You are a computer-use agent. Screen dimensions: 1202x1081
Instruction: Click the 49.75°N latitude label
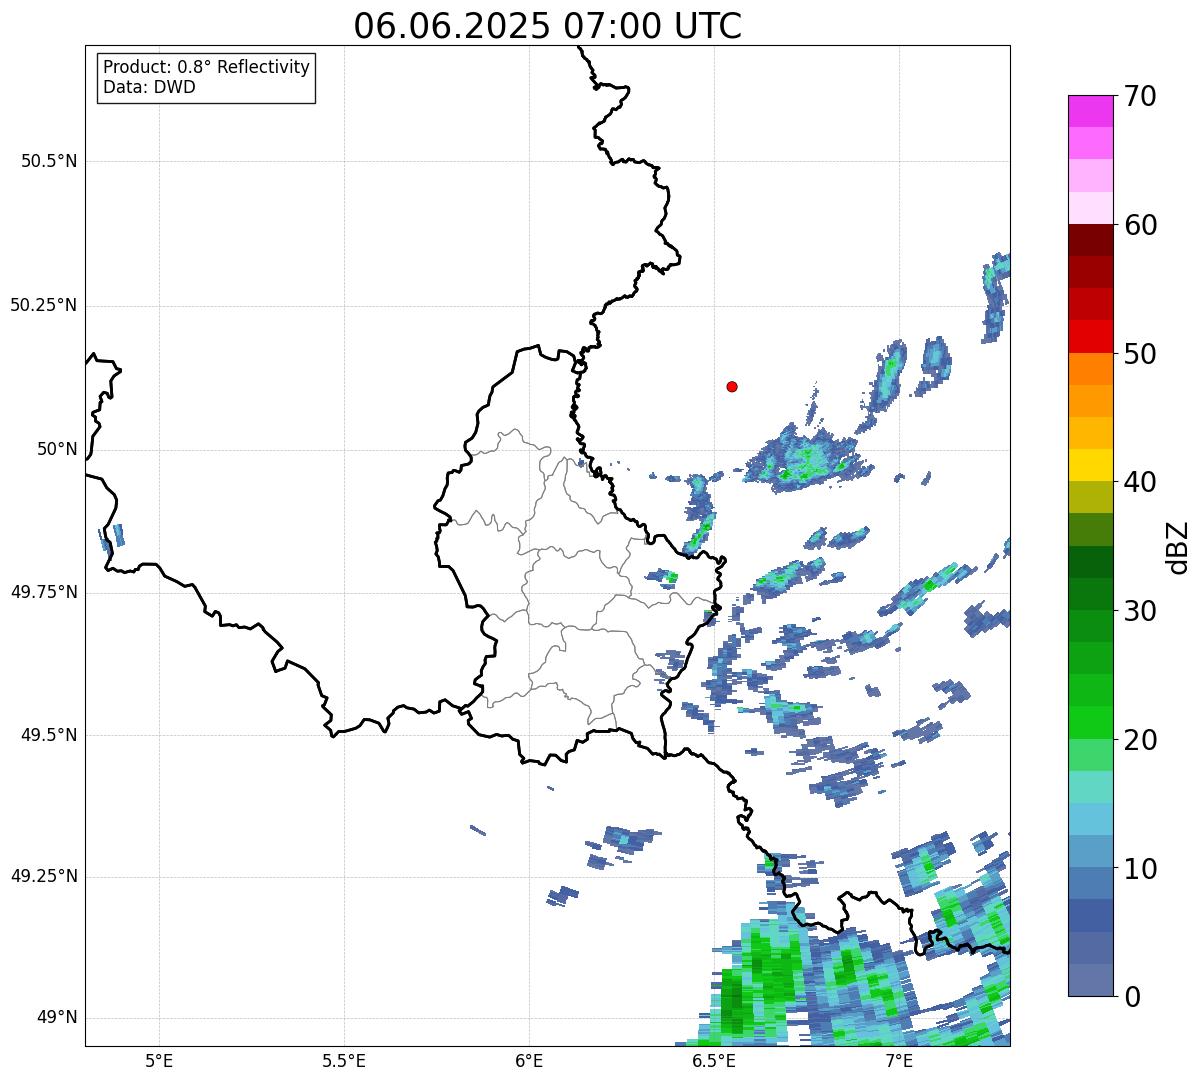pyautogui.click(x=44, y=592)
